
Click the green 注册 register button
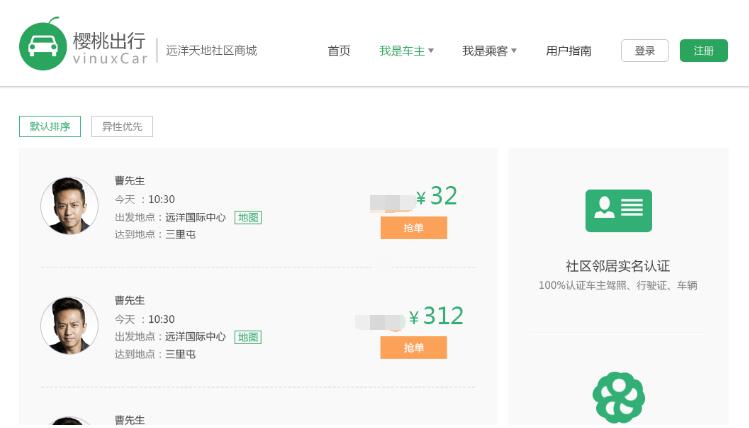(704, 51)
